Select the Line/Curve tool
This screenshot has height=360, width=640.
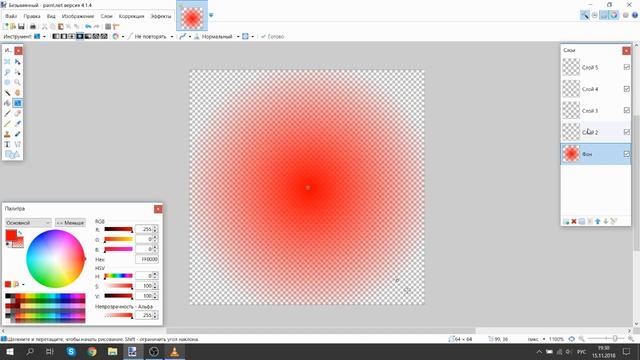18,144
